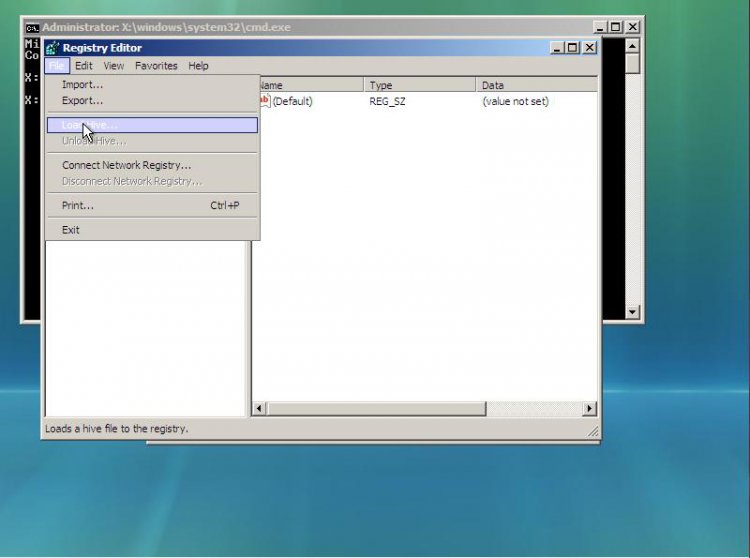
Task: Click the Registry Editor resize grip
Action: click(593, 432)
